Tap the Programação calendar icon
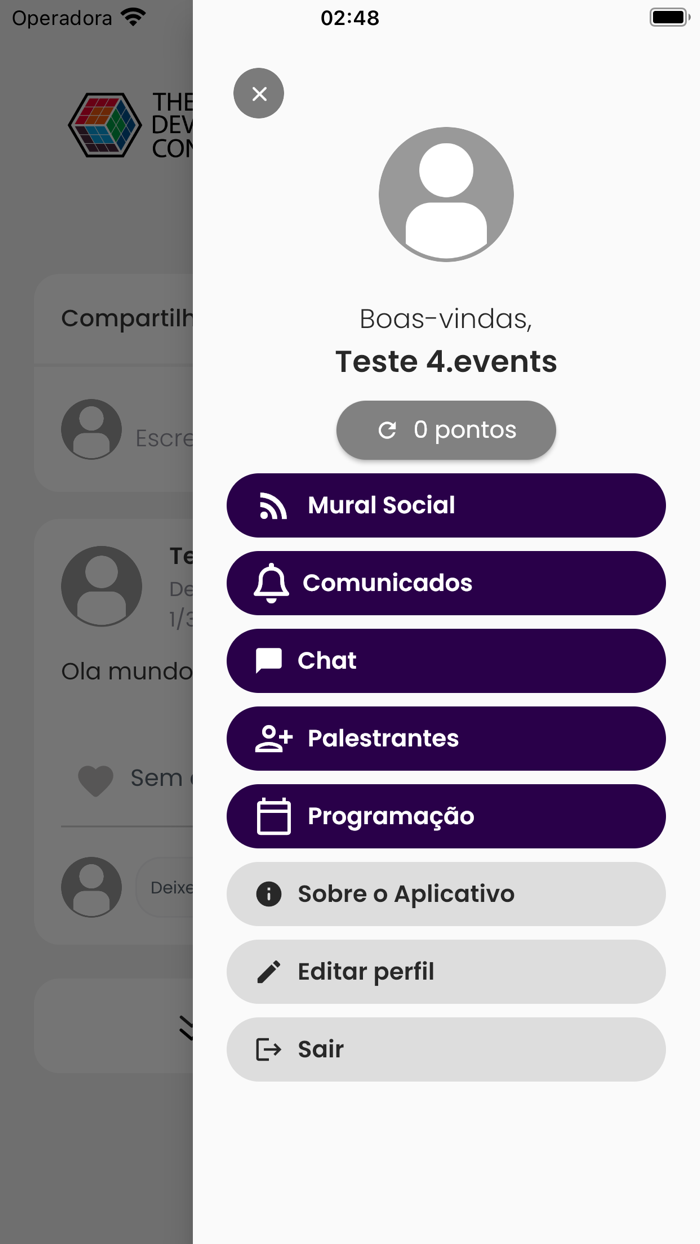 point(273,817)
